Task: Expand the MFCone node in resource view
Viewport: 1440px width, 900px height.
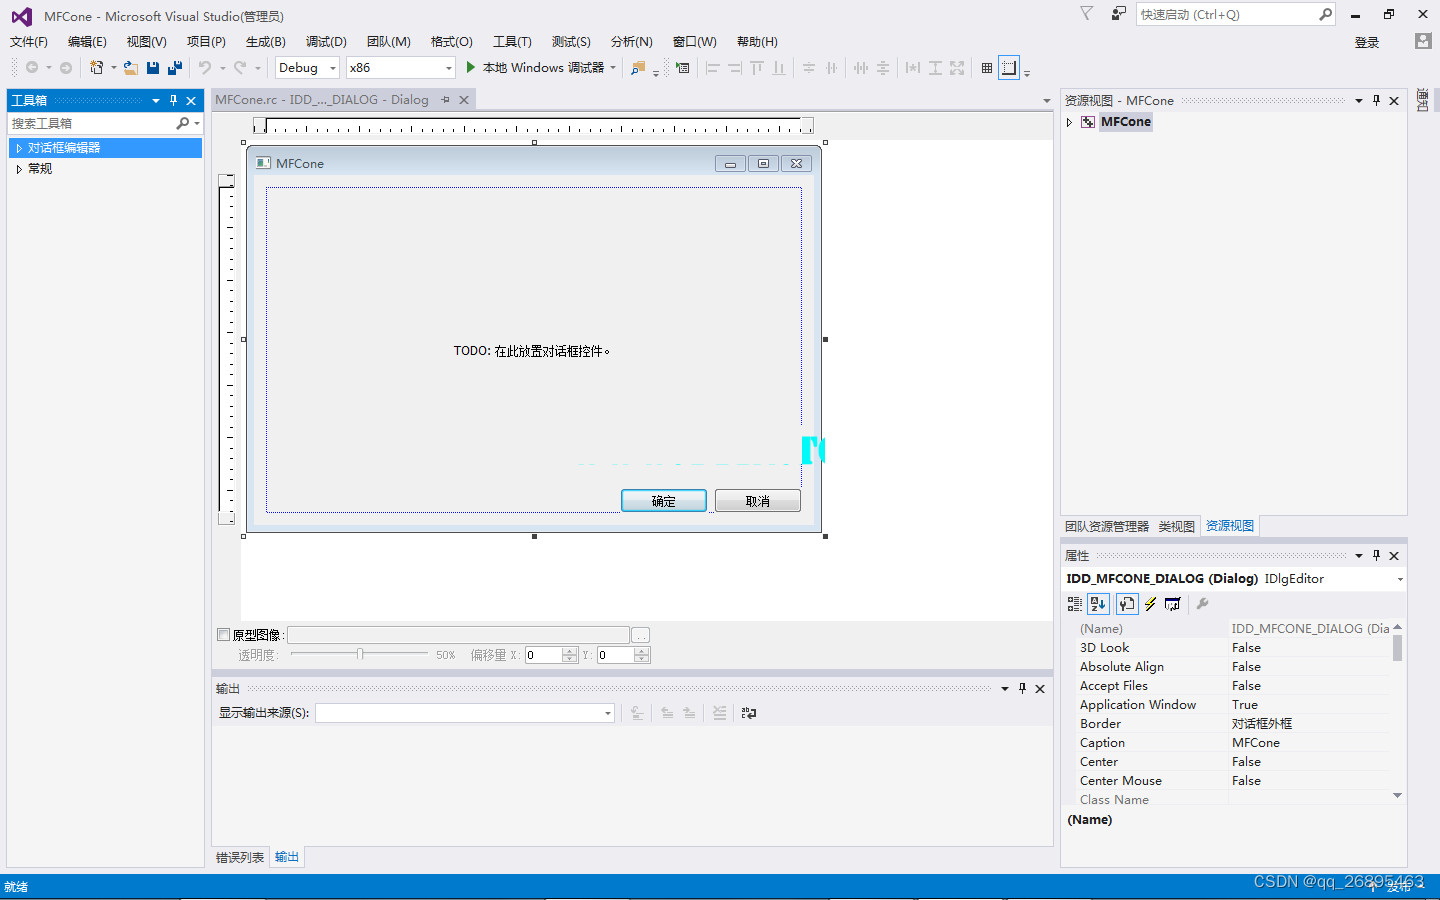Action: (x=1070, y=122)
